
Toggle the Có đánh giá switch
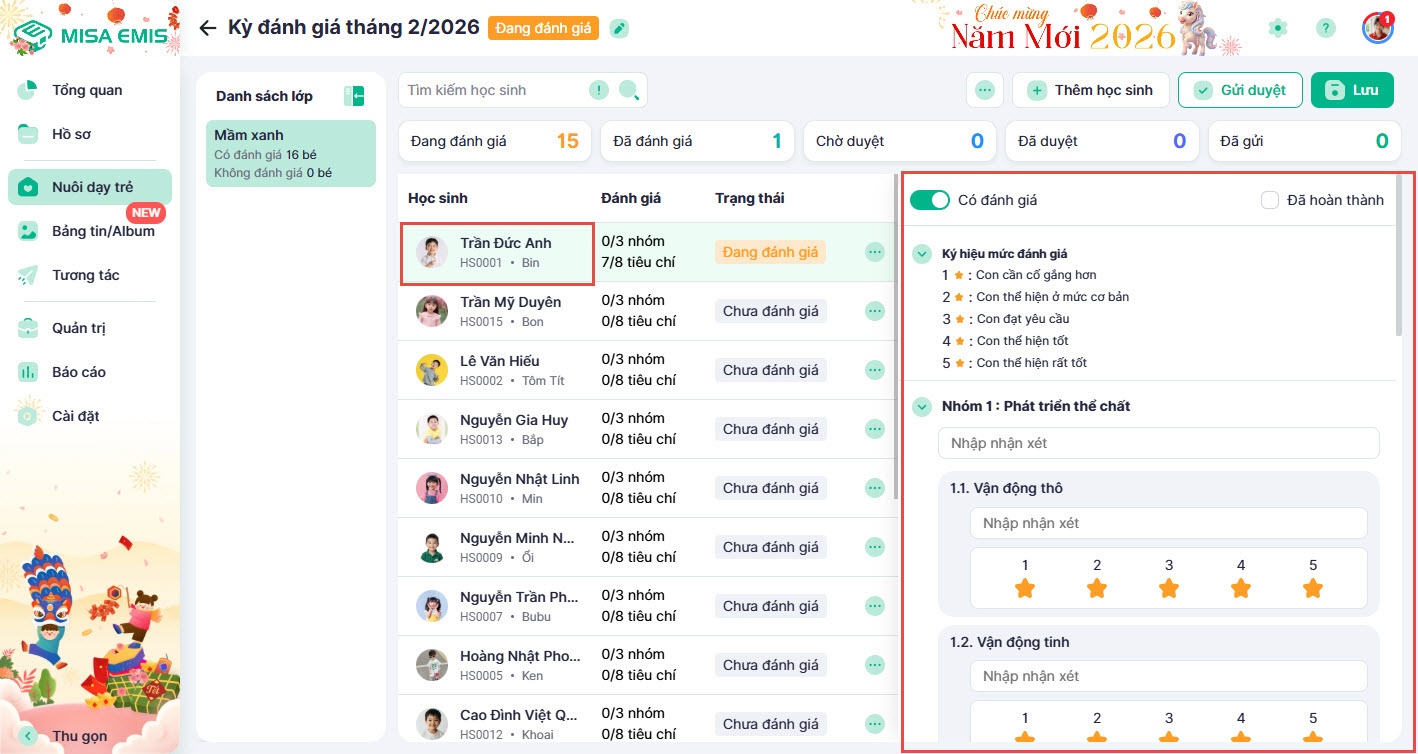click(929, 200)
